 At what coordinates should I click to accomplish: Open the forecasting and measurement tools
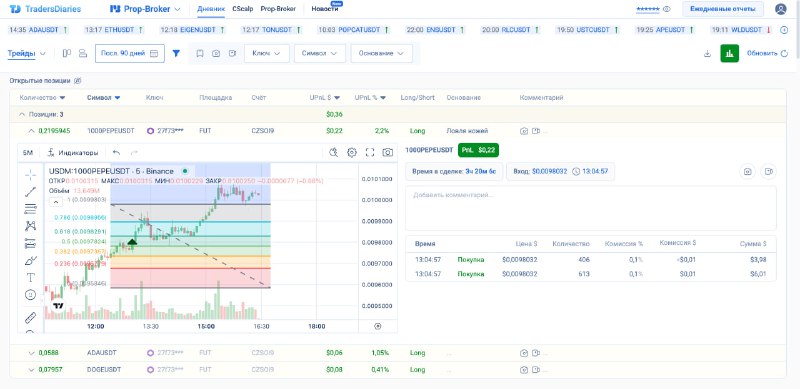pos(30,243)
